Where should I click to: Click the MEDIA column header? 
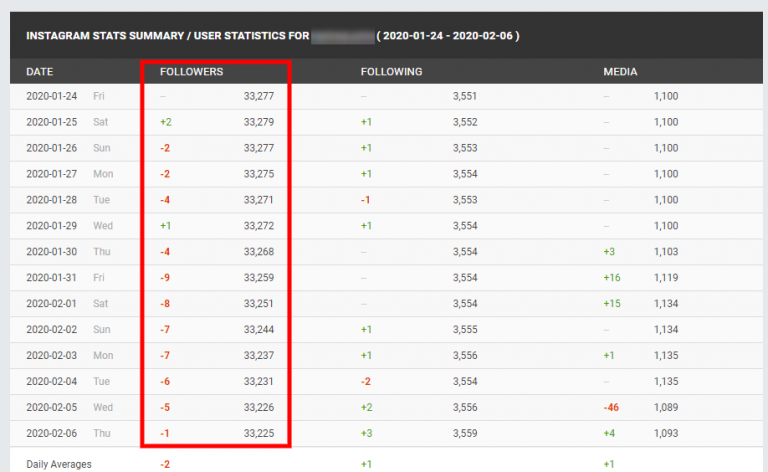point(620,72)
